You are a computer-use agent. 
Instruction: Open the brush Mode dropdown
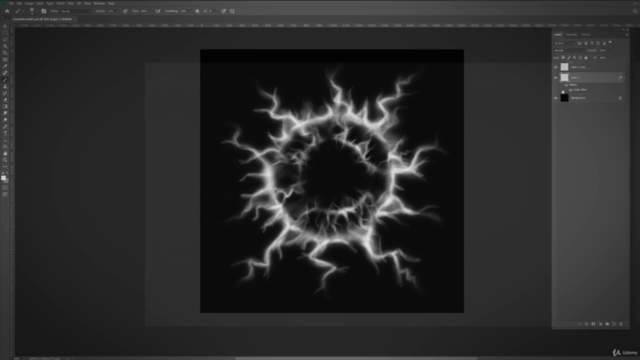point(76,11)
